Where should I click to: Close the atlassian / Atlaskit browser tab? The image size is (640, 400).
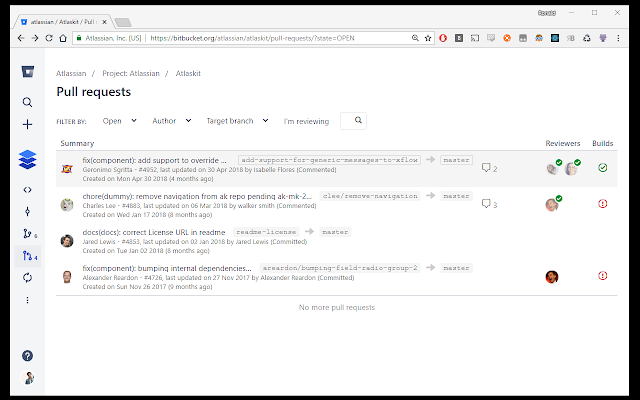click(104, 22)
